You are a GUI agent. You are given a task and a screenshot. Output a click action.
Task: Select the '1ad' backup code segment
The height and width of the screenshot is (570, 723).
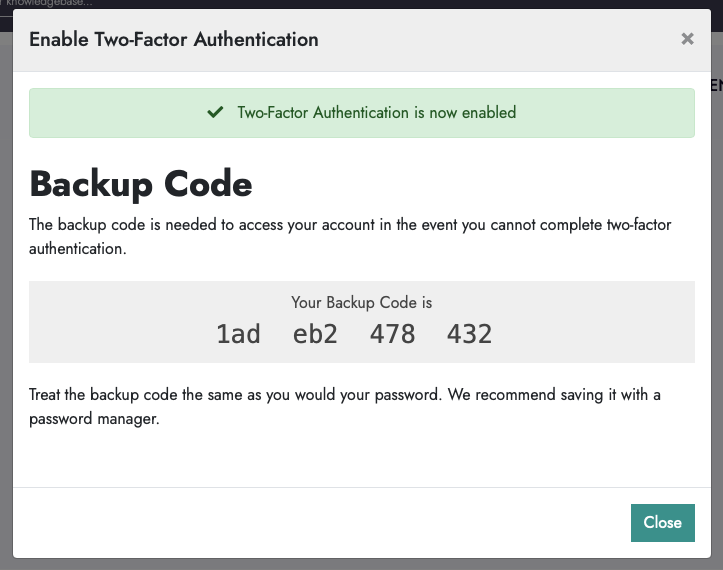pos(238,334)
